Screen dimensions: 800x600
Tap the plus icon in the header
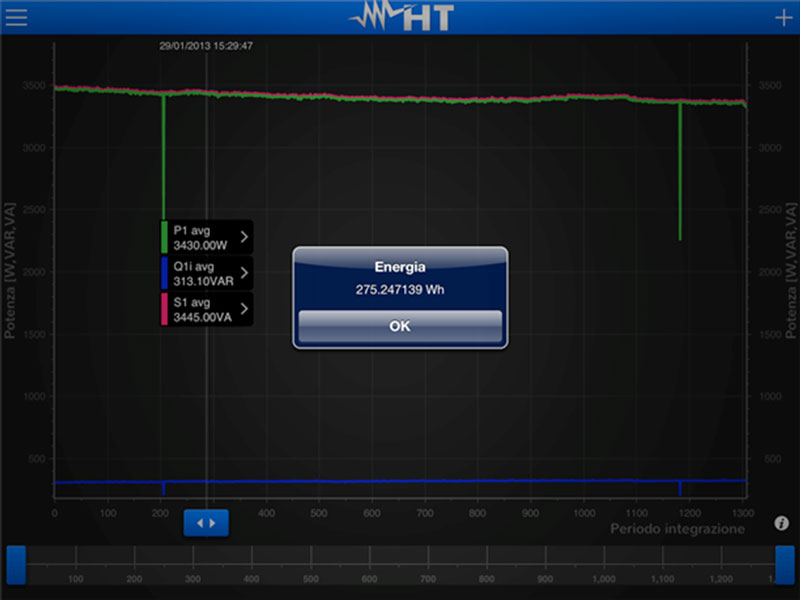(782, 18)
